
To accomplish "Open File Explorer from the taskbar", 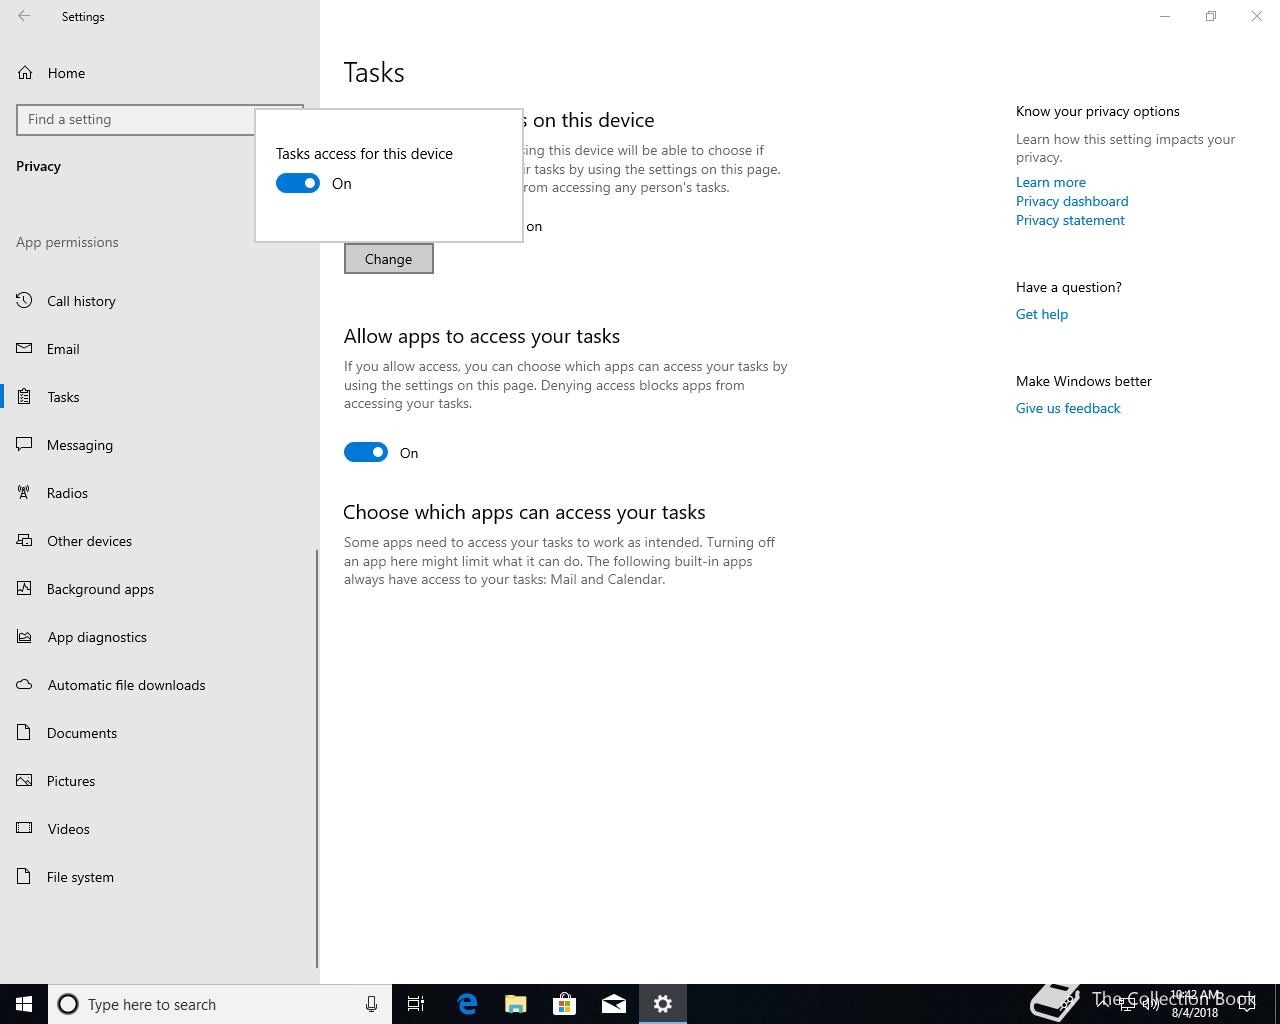I will 516,1004.
